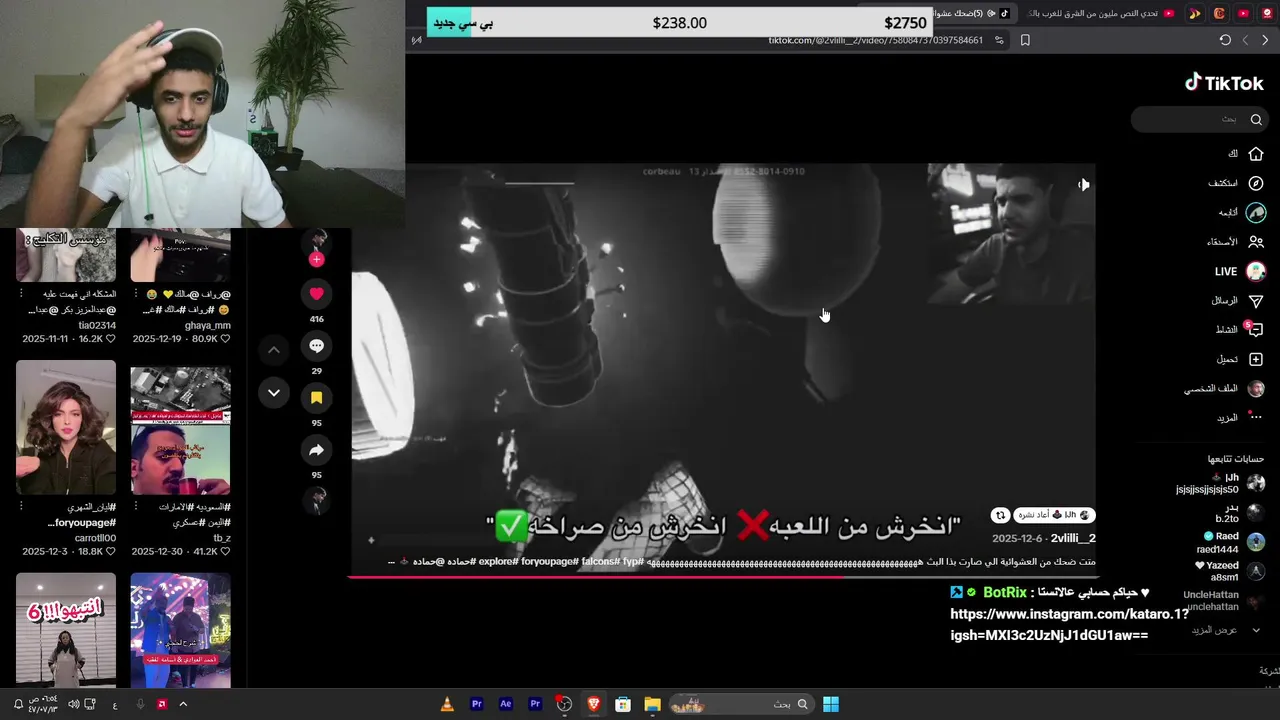Open followed account unclehattan
The height and width of the screenshot is (720, 1280).
[x=1225, y=600]
